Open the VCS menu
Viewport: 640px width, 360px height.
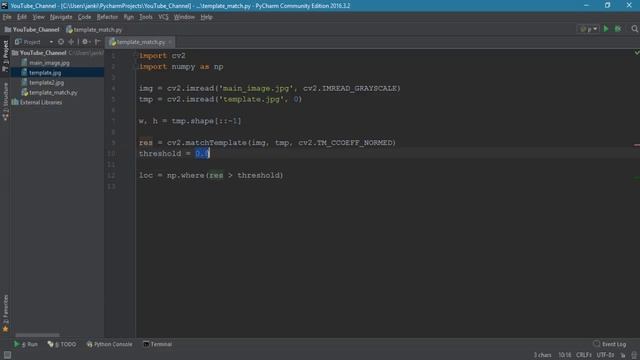pyautogui.click(x=163, y=17)
